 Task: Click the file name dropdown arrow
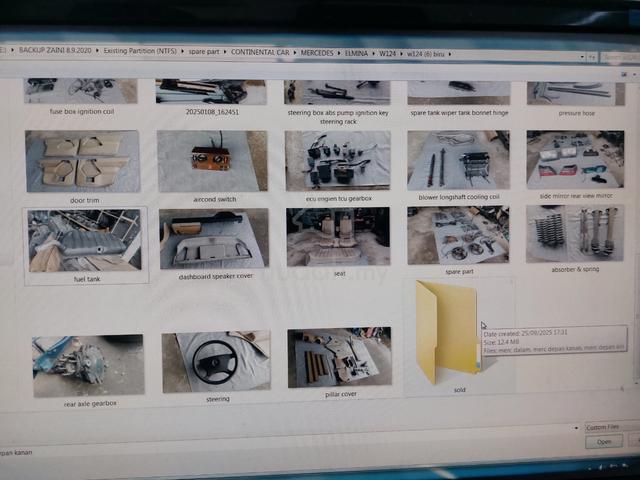click(576, 428)
